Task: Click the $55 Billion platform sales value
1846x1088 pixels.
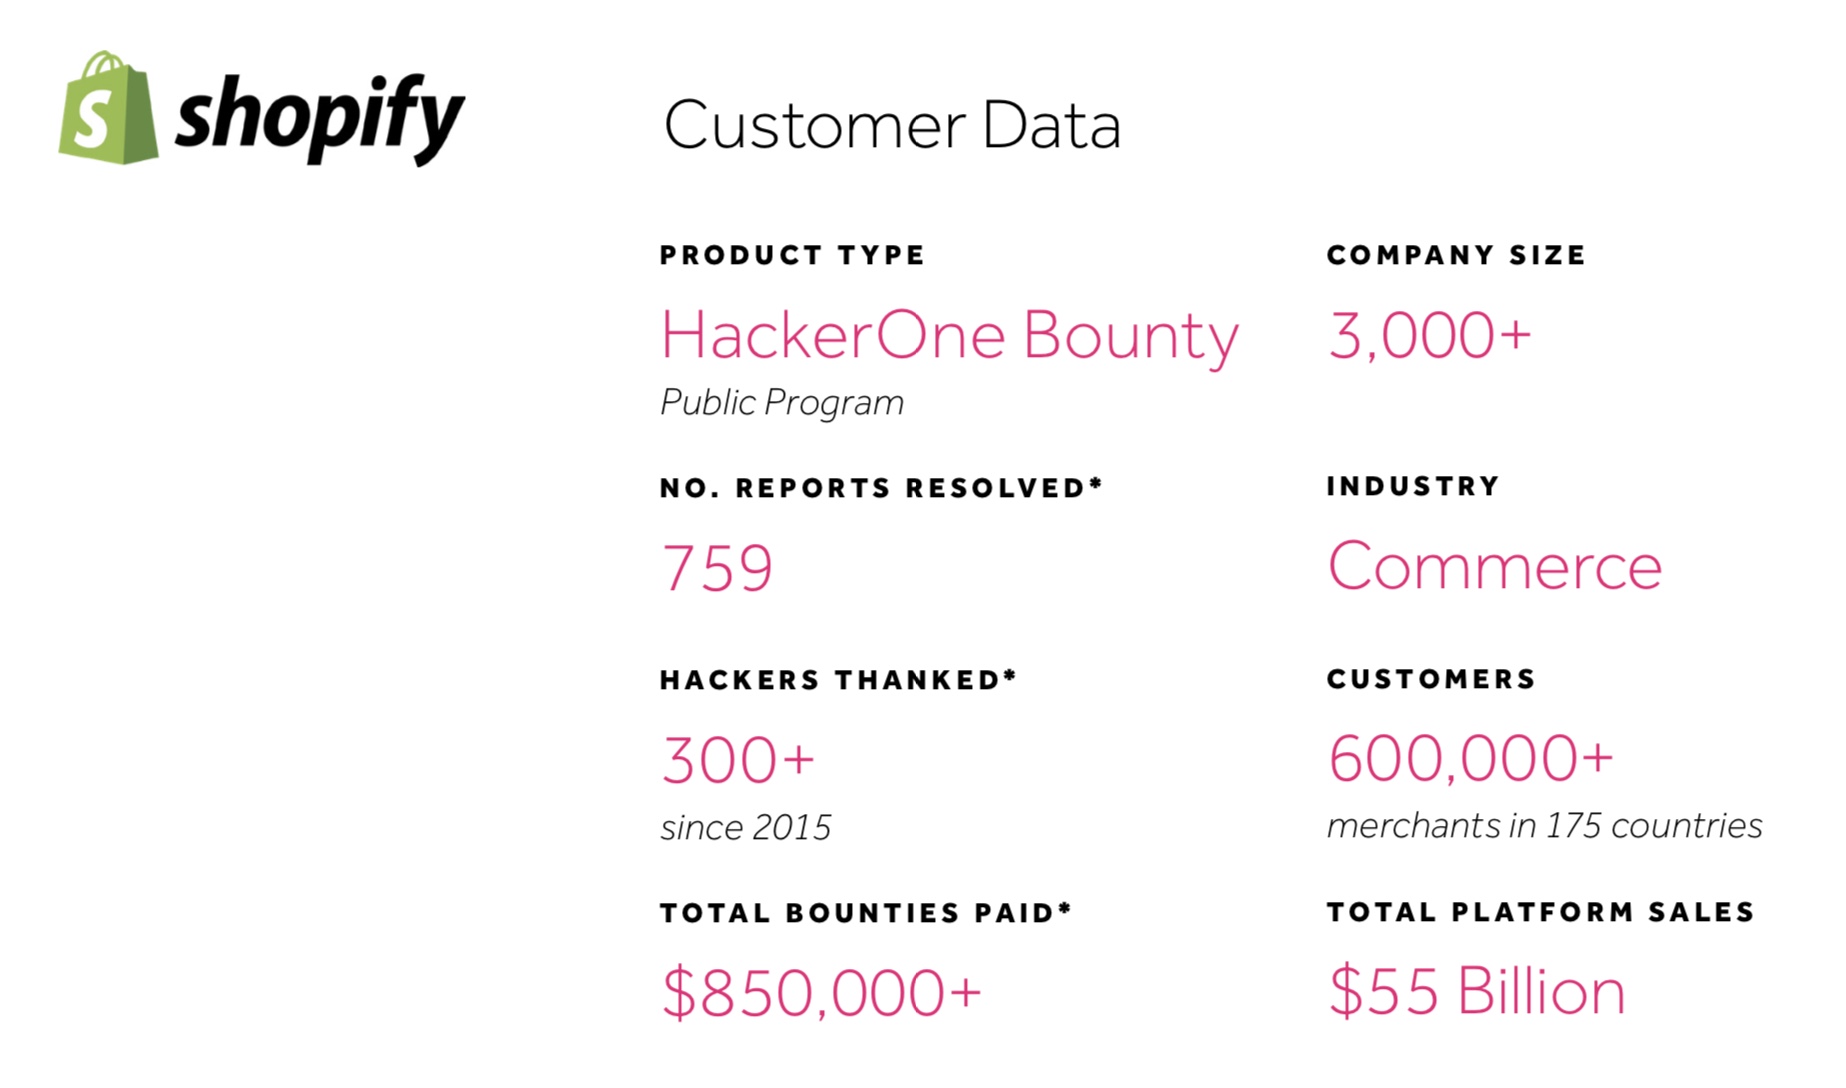Action: [x=1476, y=992]
